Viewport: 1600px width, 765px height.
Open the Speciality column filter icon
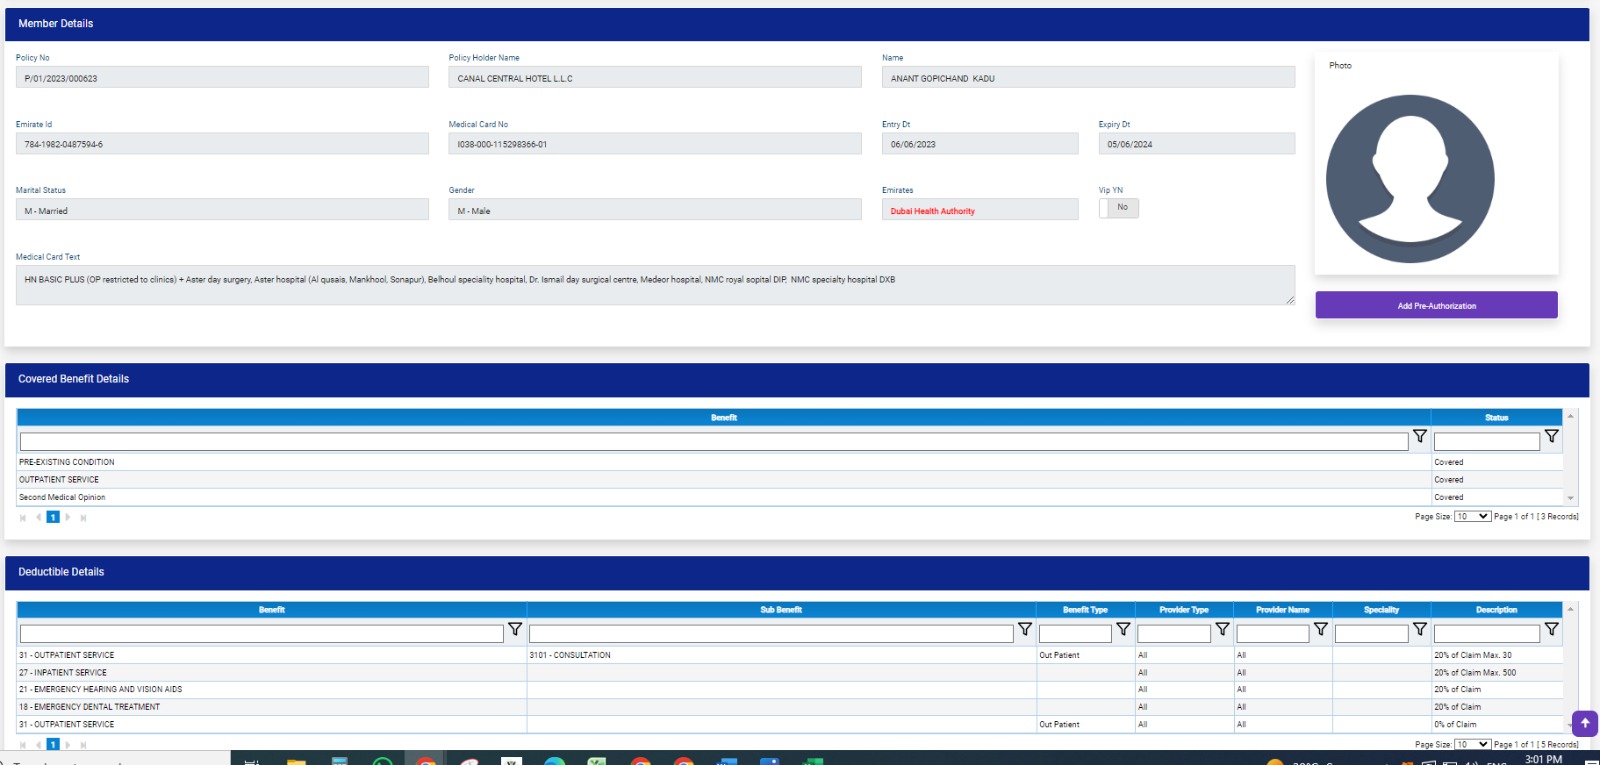[1419, 630]
